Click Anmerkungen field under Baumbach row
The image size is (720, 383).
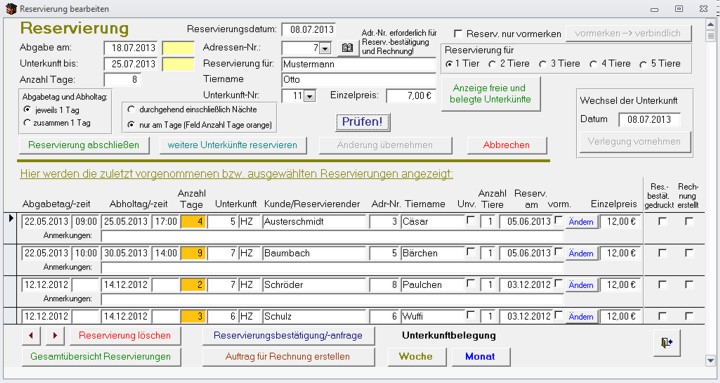tap(332, 268)
